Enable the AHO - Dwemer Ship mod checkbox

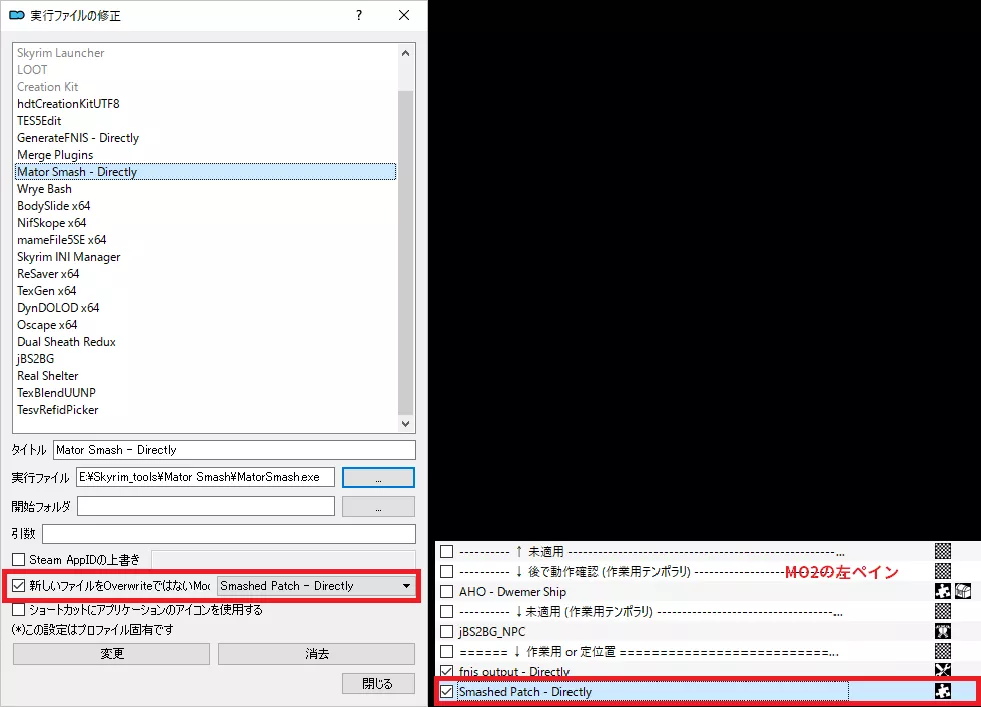(446, 591)
